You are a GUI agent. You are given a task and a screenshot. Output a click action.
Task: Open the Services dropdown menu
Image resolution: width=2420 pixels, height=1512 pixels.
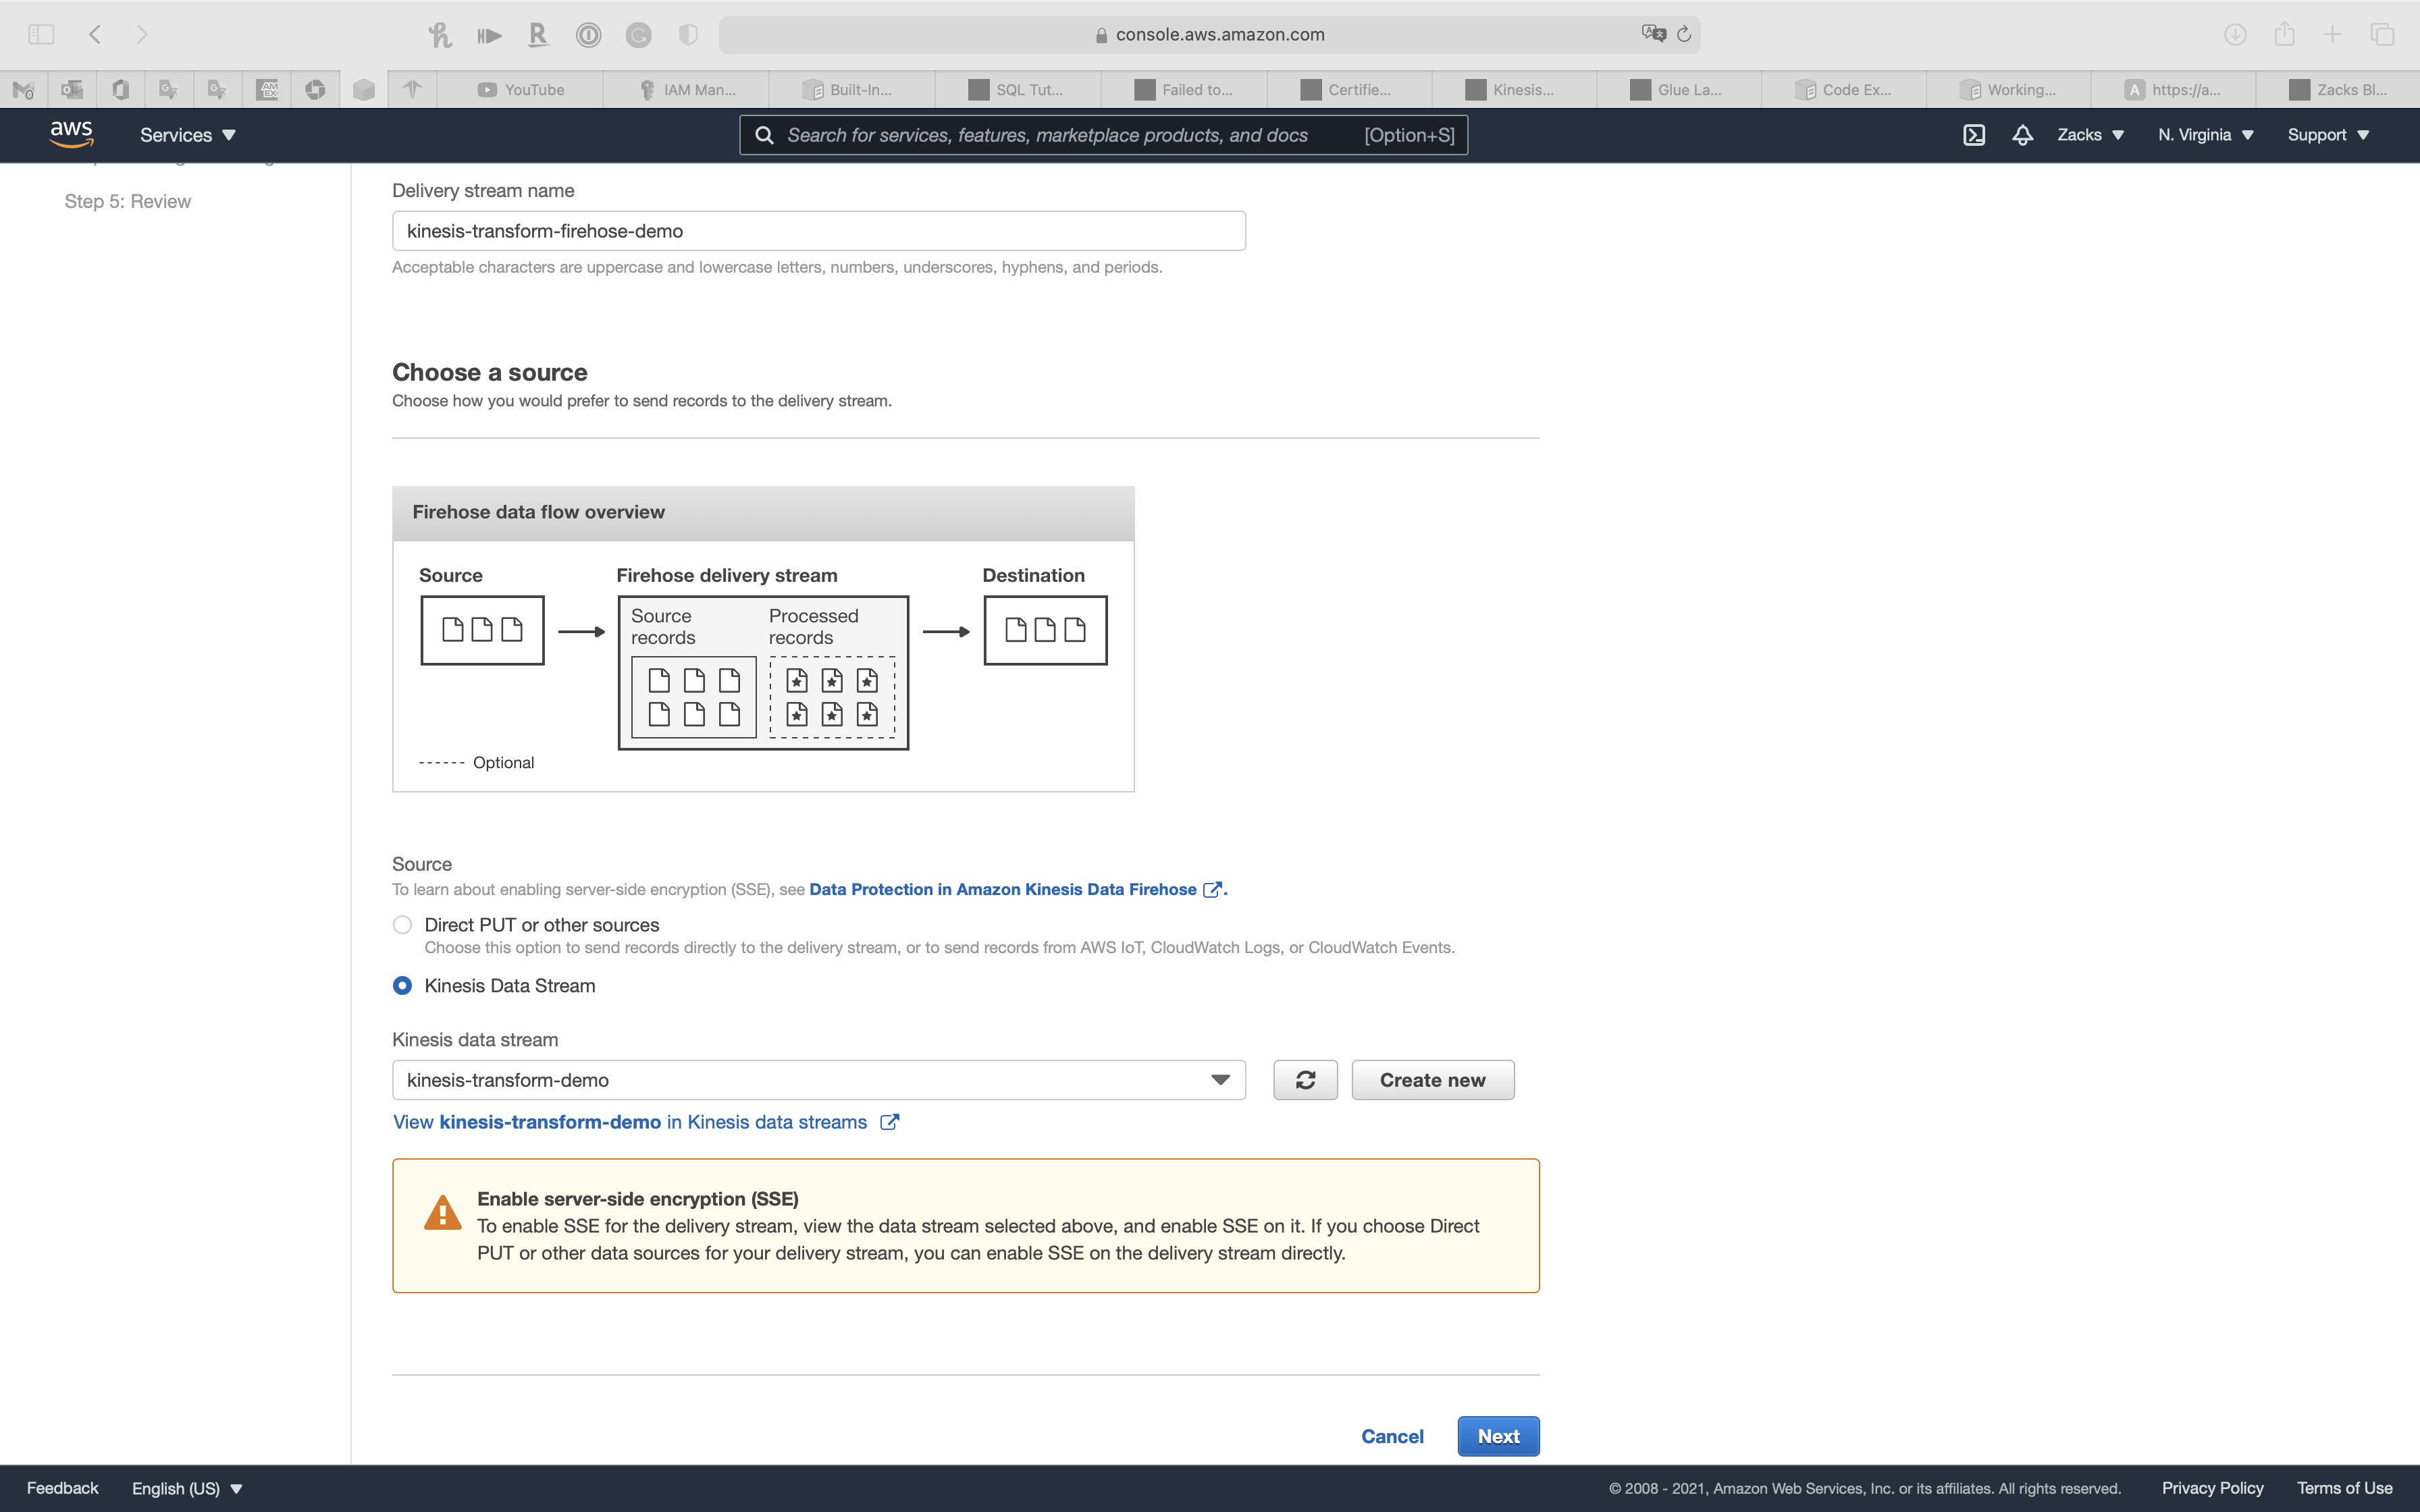[187, 135]
